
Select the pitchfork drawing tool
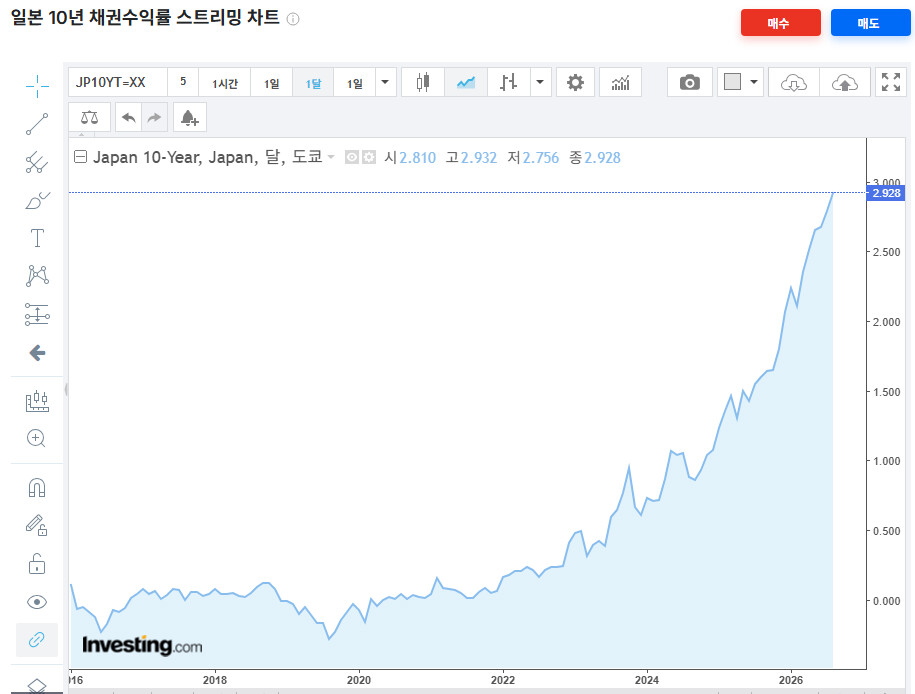37,162
